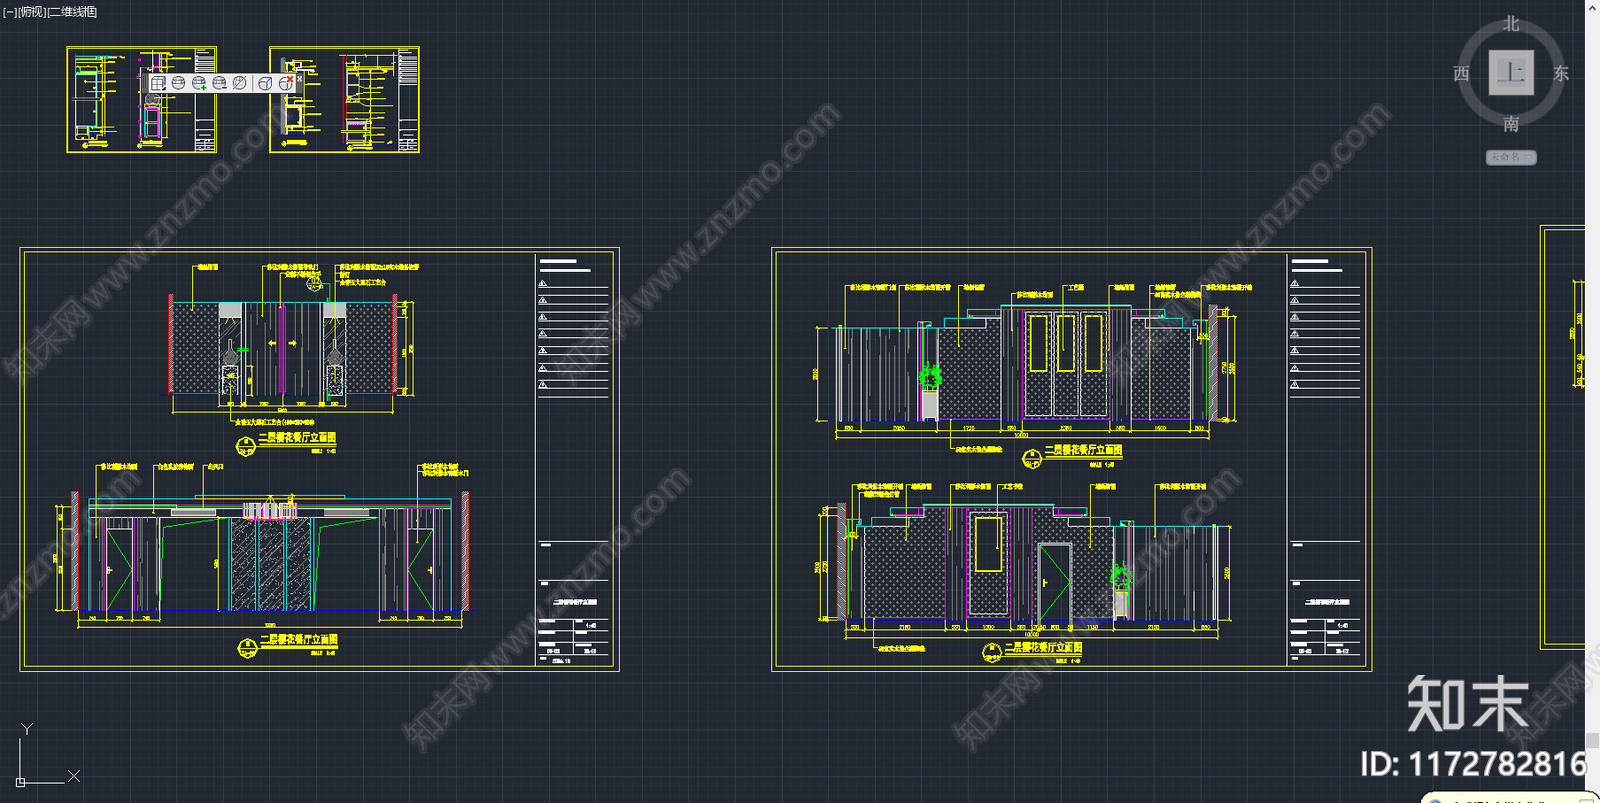Grab the floating toolbar's grip handle
The image size is (1600, 803).
click(x=144, y=82)
